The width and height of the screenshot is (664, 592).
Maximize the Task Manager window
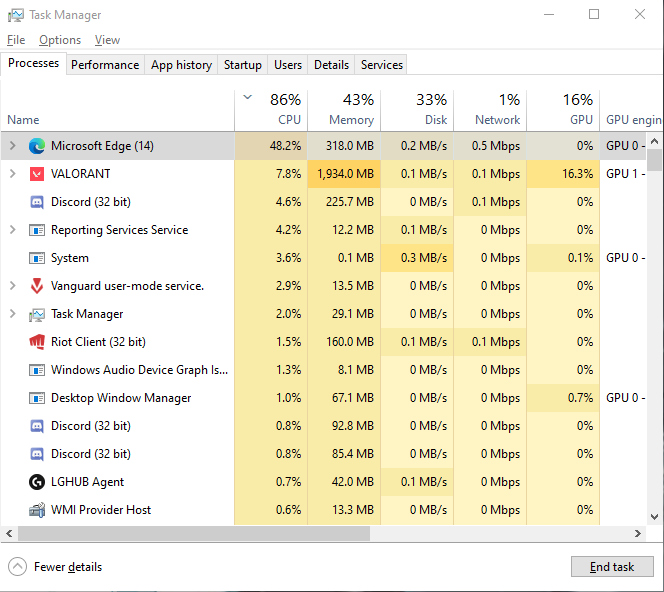click(594, 14)
